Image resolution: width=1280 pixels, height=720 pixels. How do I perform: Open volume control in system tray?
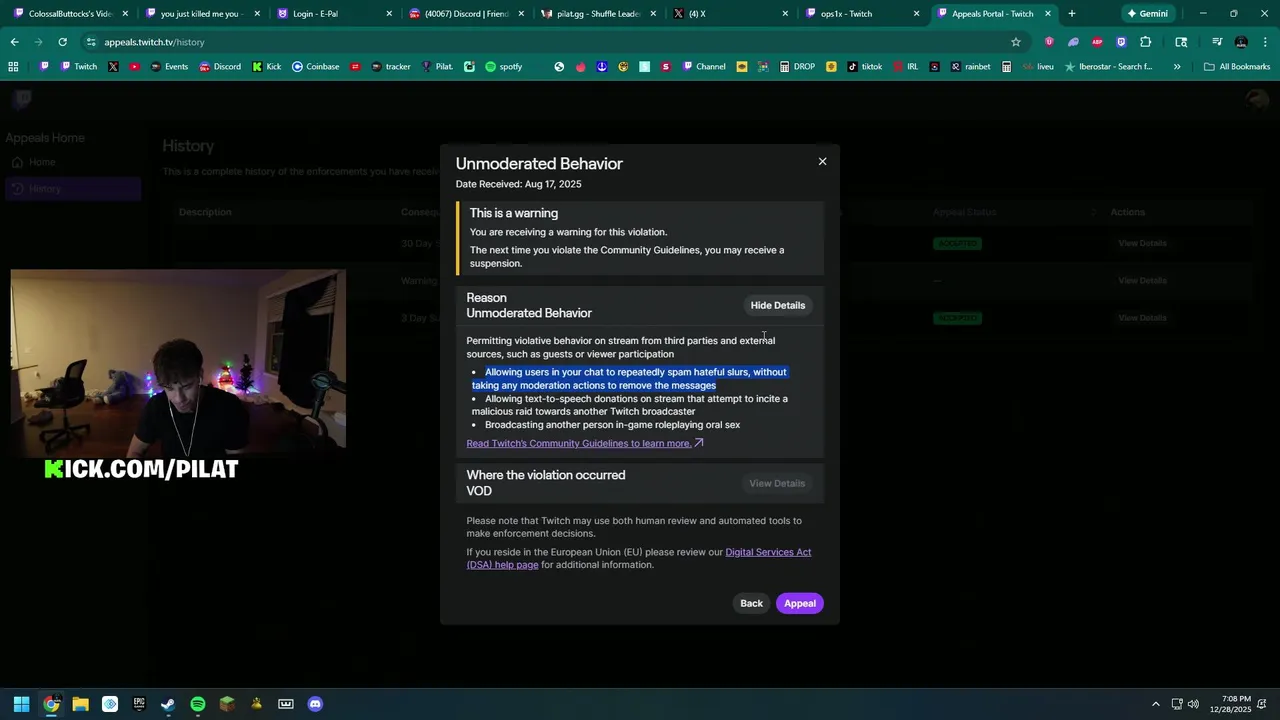point(1193,704)
